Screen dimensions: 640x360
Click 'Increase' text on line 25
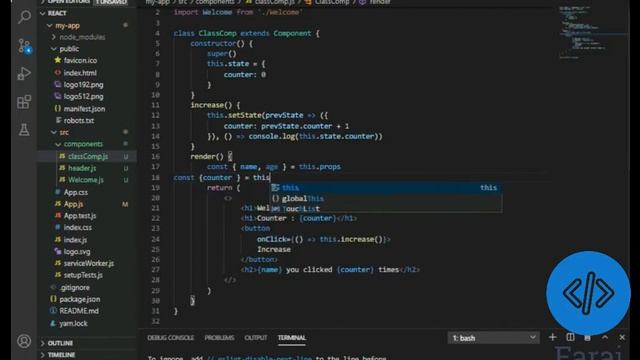(274, 249)
